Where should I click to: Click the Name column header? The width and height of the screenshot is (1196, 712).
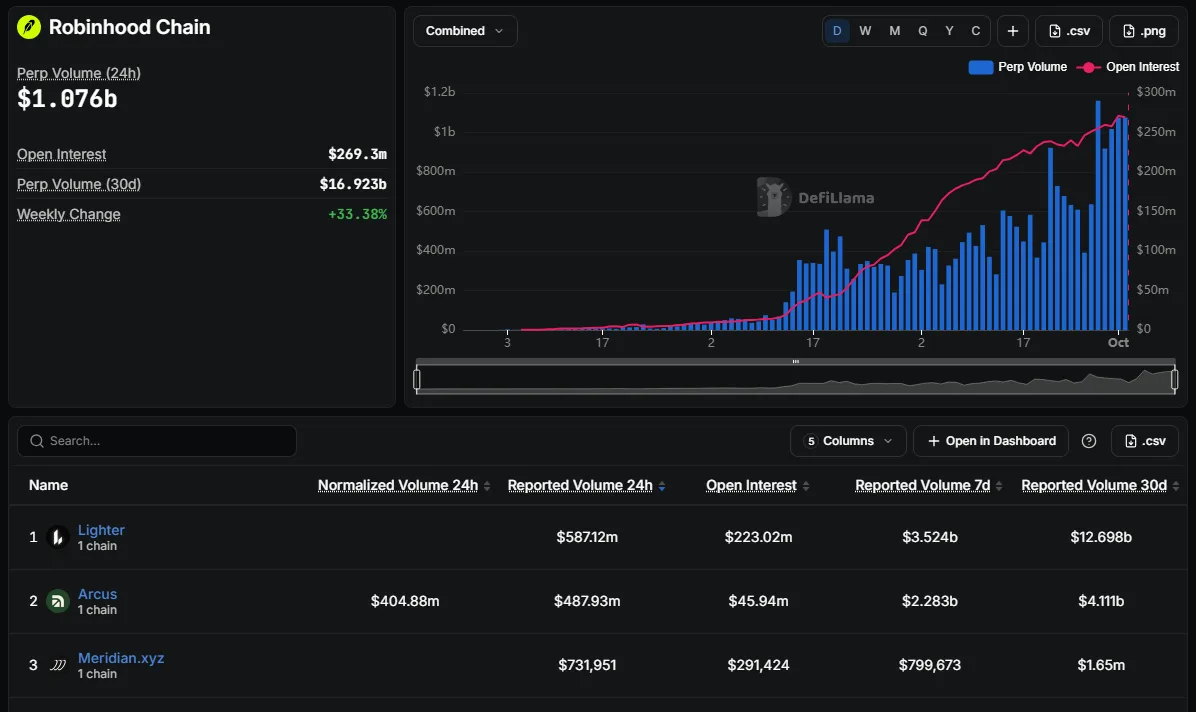(48, 485)
